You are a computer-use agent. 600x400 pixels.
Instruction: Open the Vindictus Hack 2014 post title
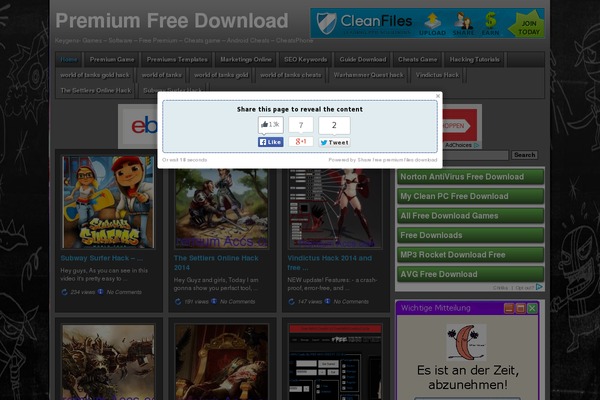tap(329, 263)
